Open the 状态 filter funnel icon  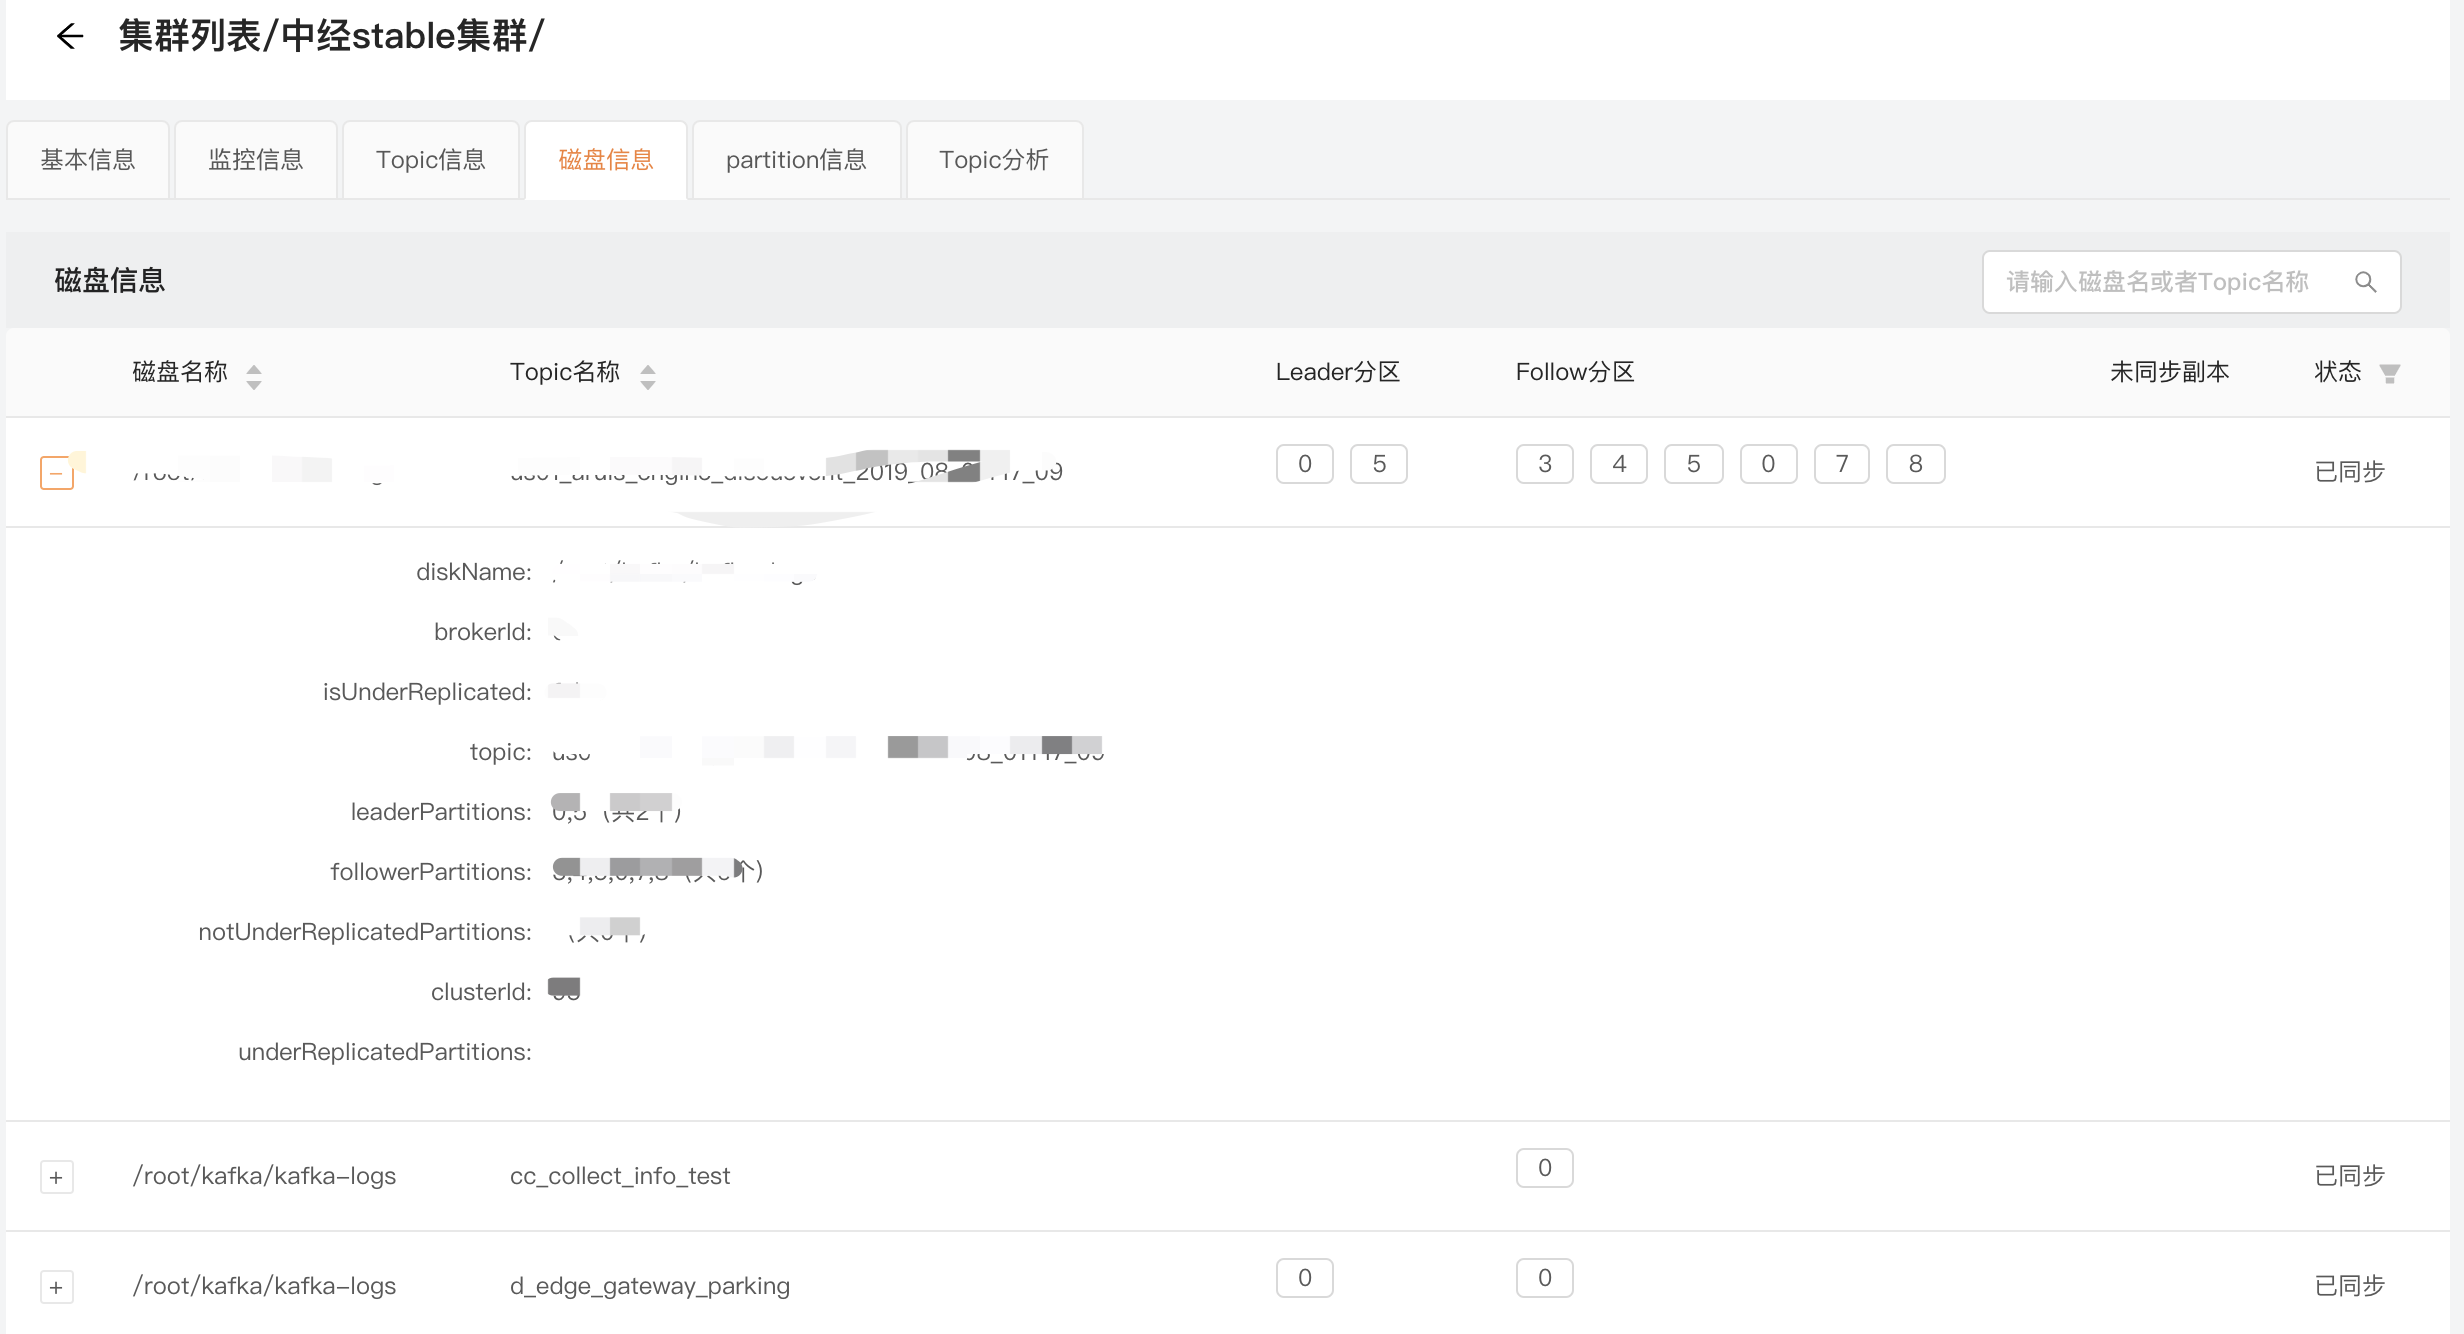[x=2390, y=374]
